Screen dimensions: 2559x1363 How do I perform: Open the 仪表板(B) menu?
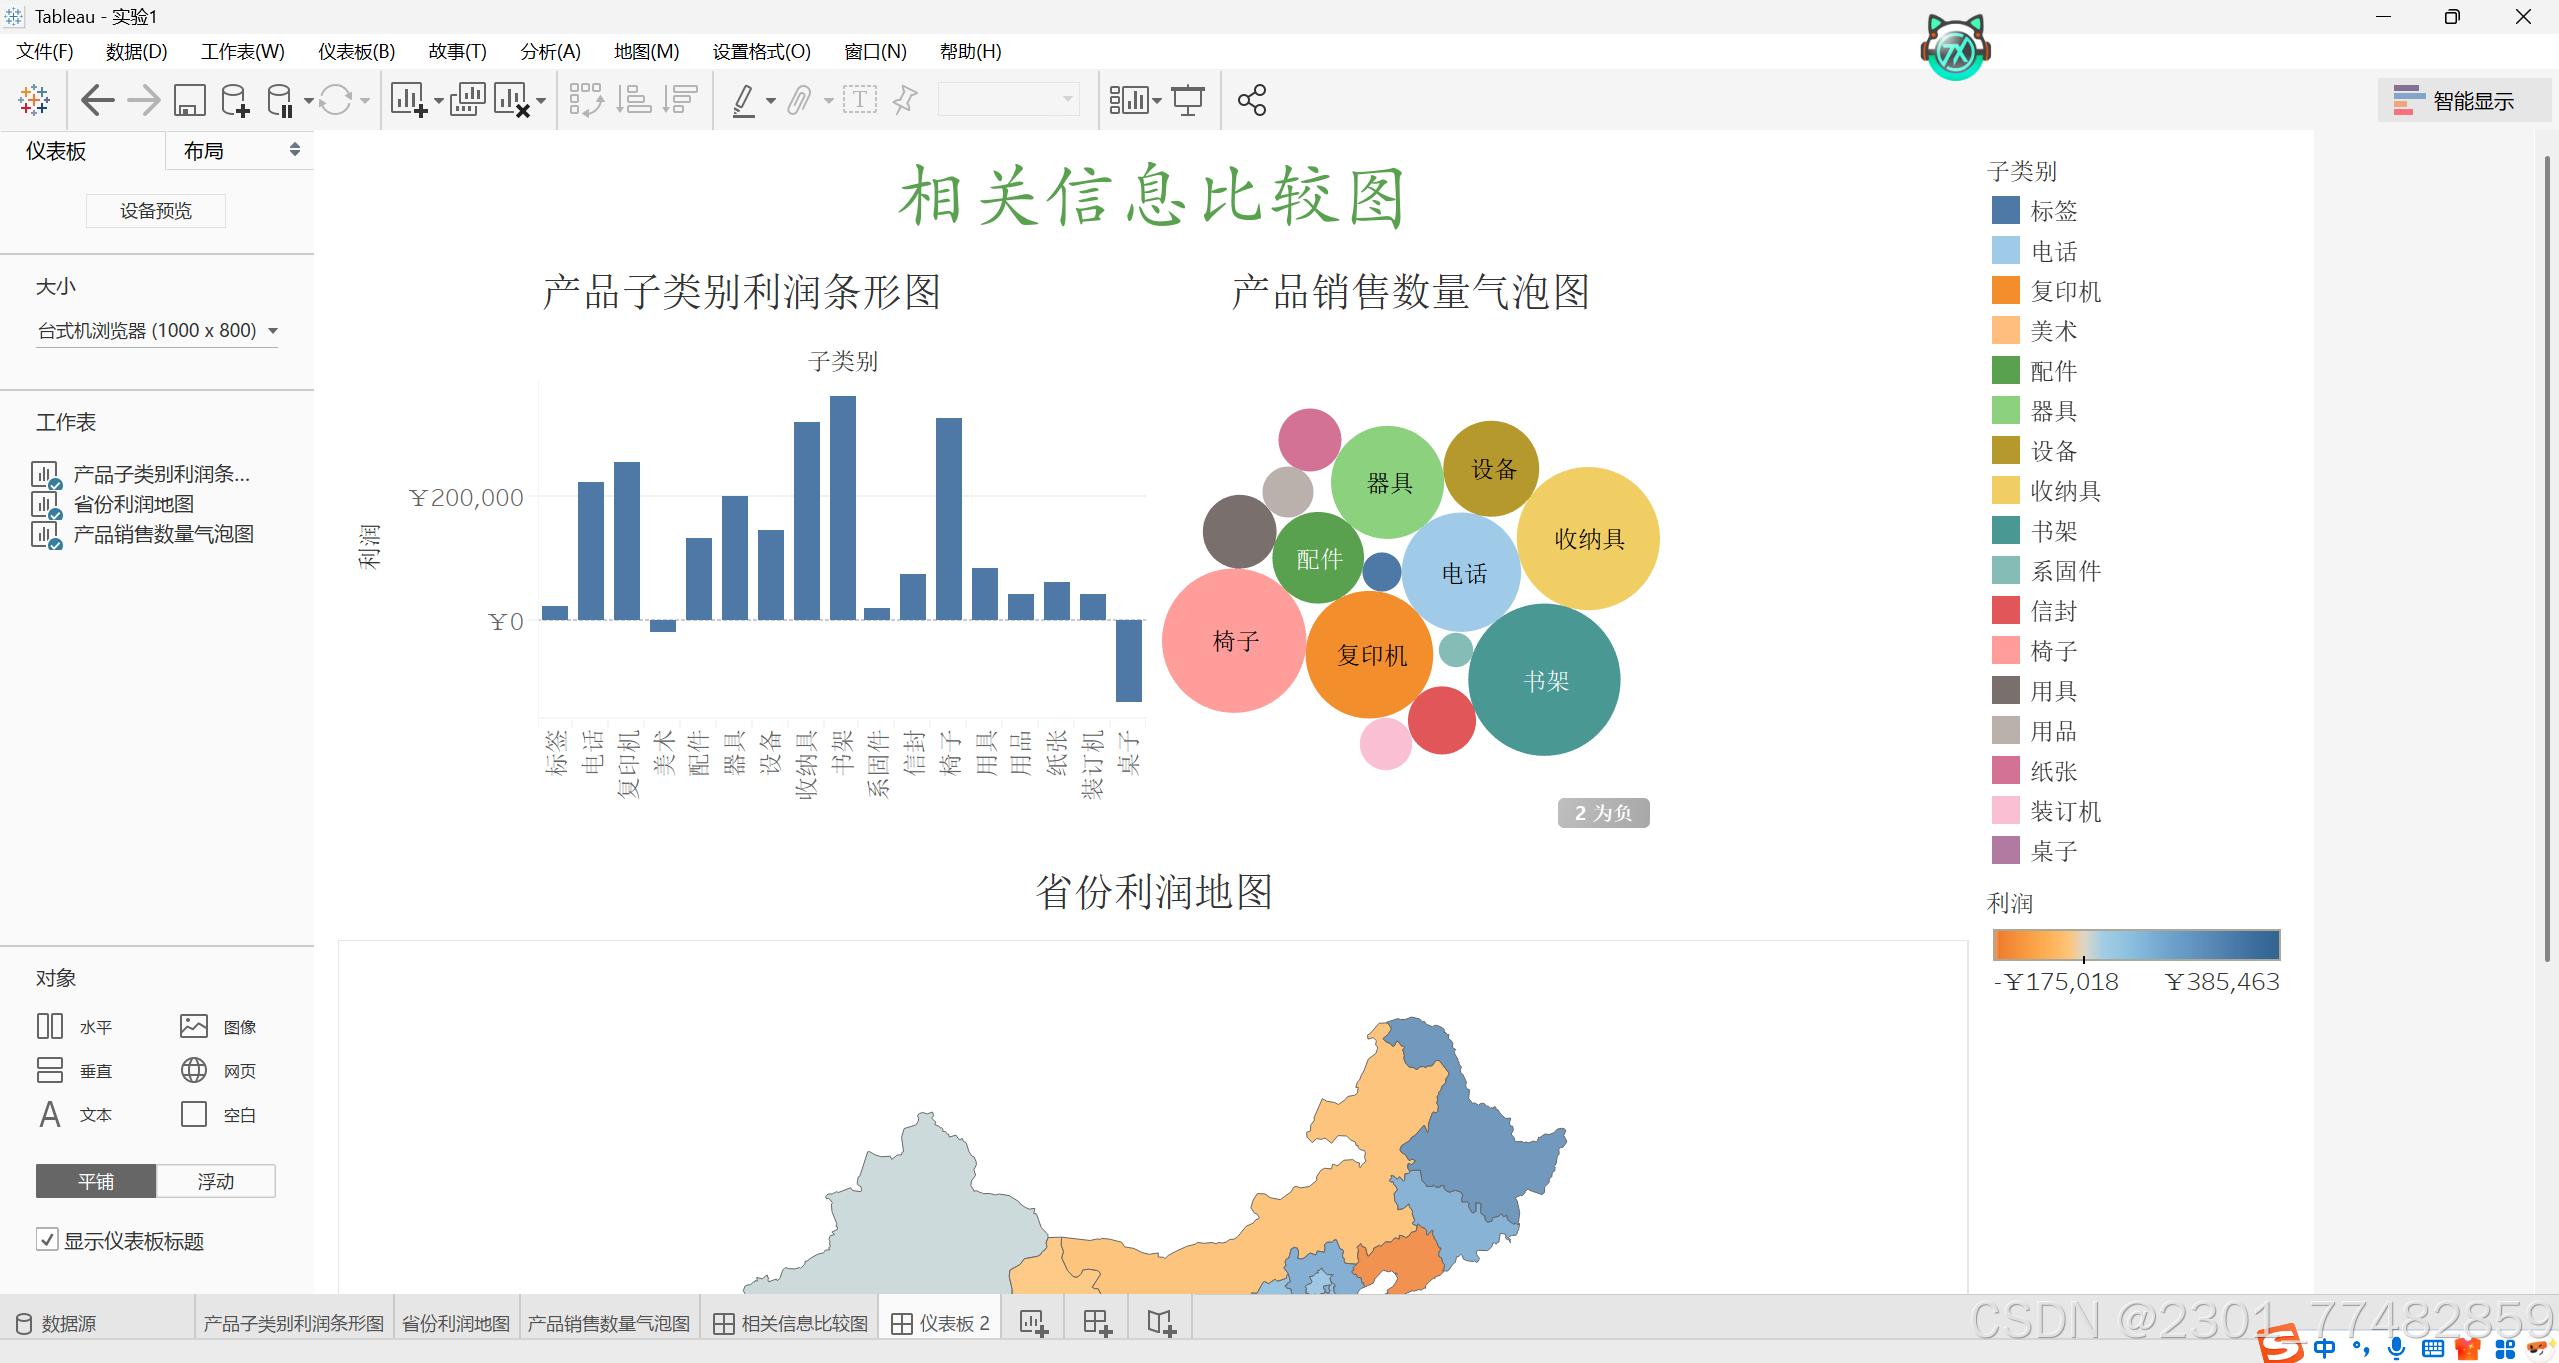[x=356, y=51]
